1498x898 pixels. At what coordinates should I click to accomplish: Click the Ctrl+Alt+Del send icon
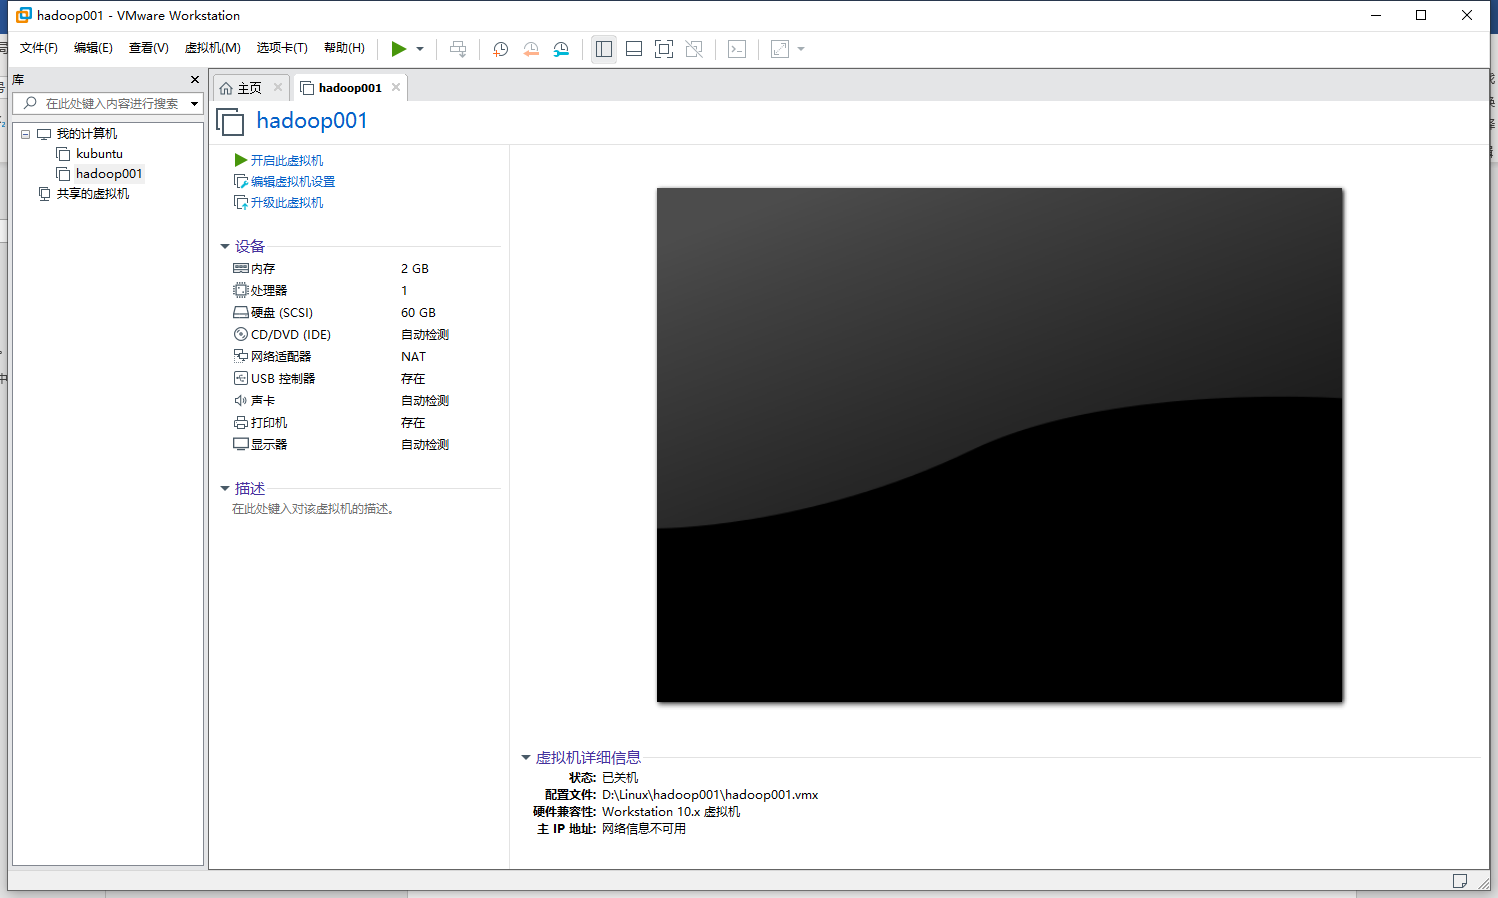tap(458, 49)
